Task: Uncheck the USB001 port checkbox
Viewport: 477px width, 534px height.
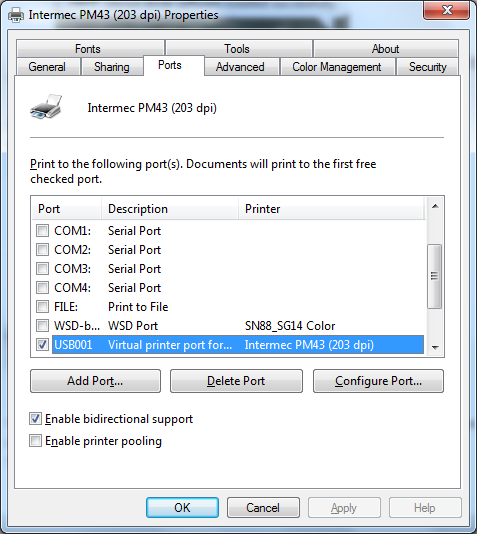Action: pyautogui.click(x=43, y=345)
